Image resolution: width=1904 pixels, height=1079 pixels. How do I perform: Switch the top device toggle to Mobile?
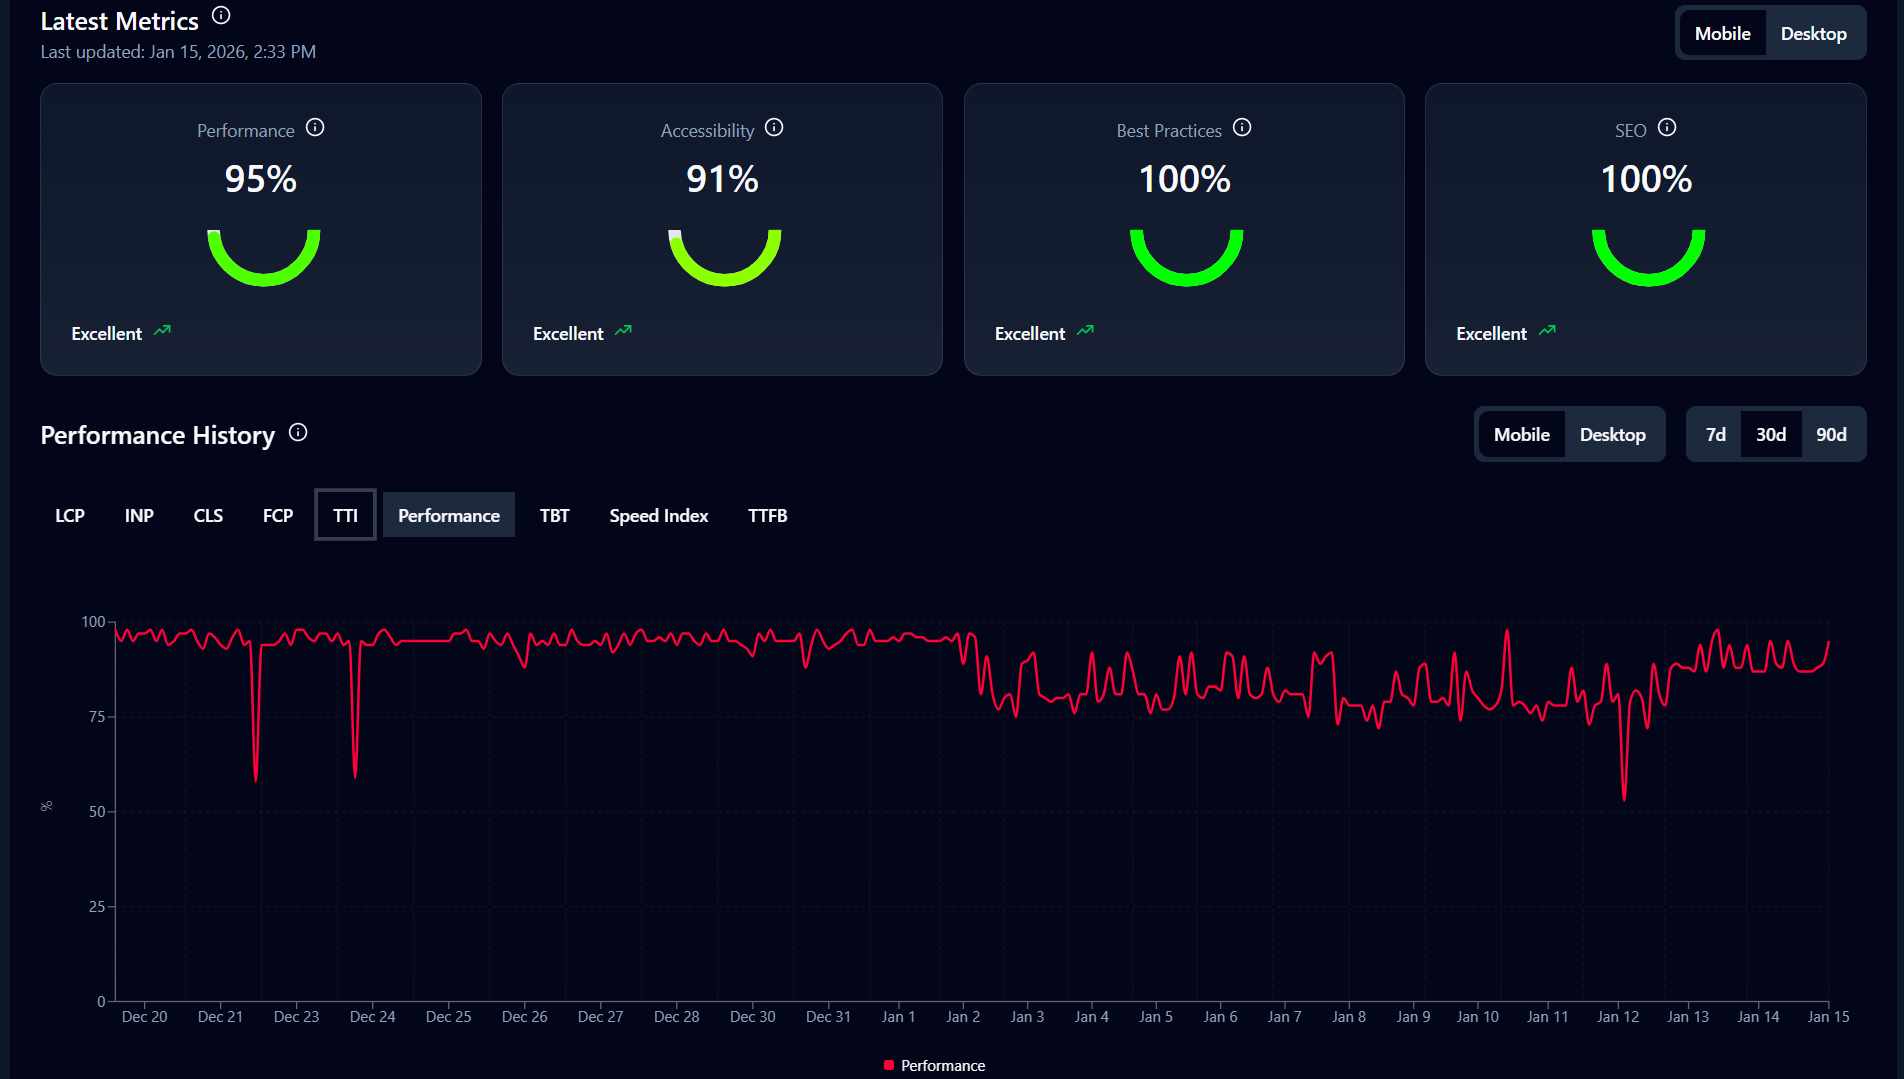pyautogui.click(x=1723, y=32)
